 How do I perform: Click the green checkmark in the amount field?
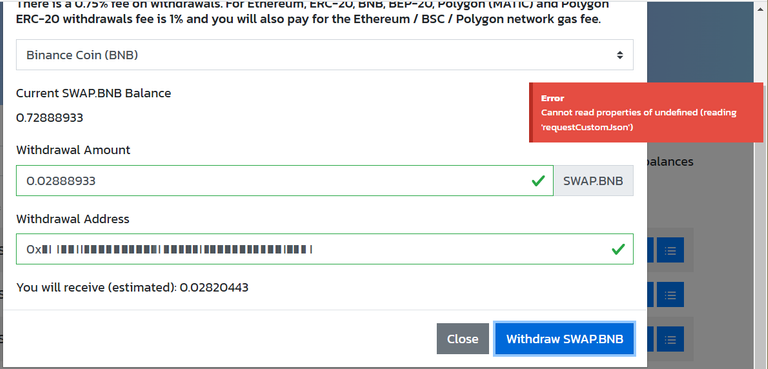pyautogui.click(x=538, y=181)
